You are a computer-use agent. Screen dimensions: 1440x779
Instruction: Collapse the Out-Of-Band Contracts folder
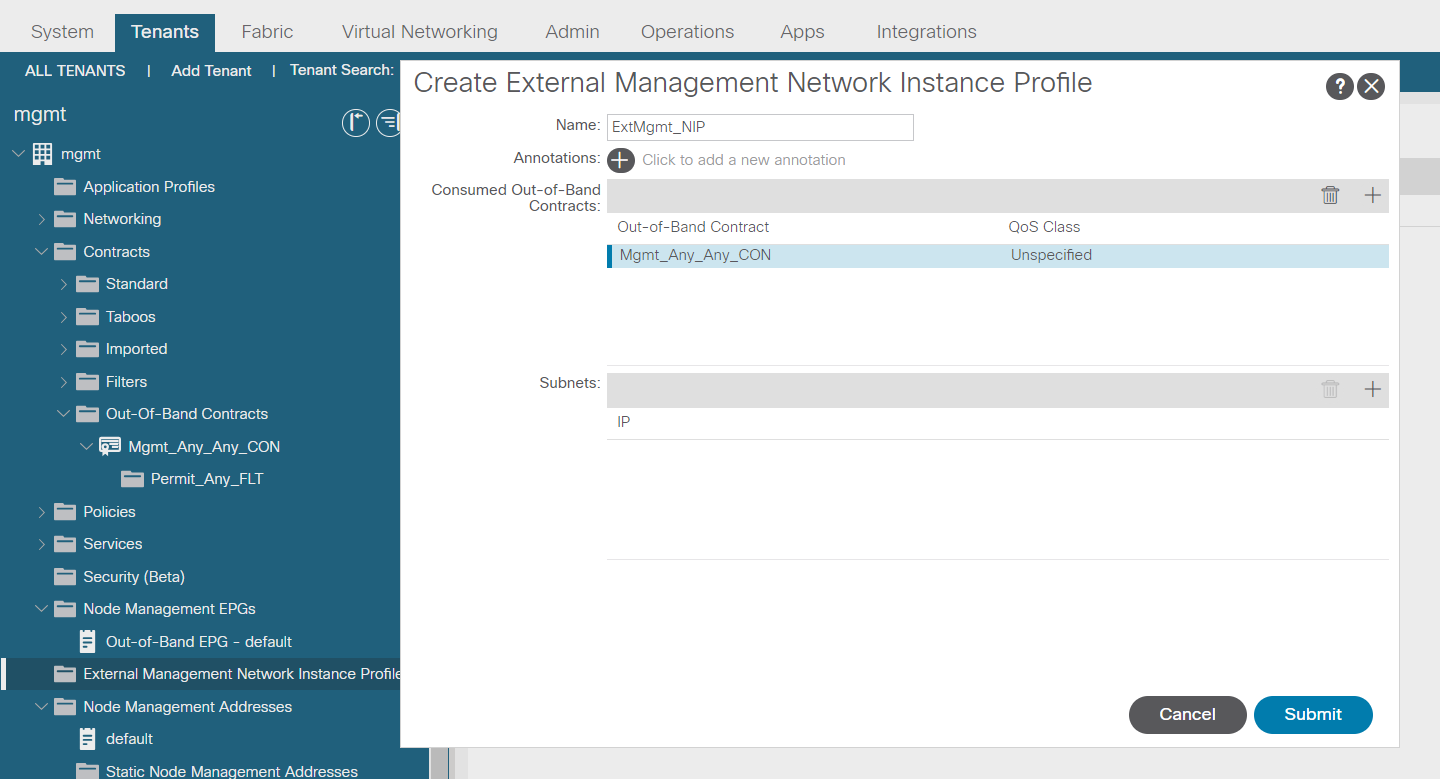[x=64, y=414]
